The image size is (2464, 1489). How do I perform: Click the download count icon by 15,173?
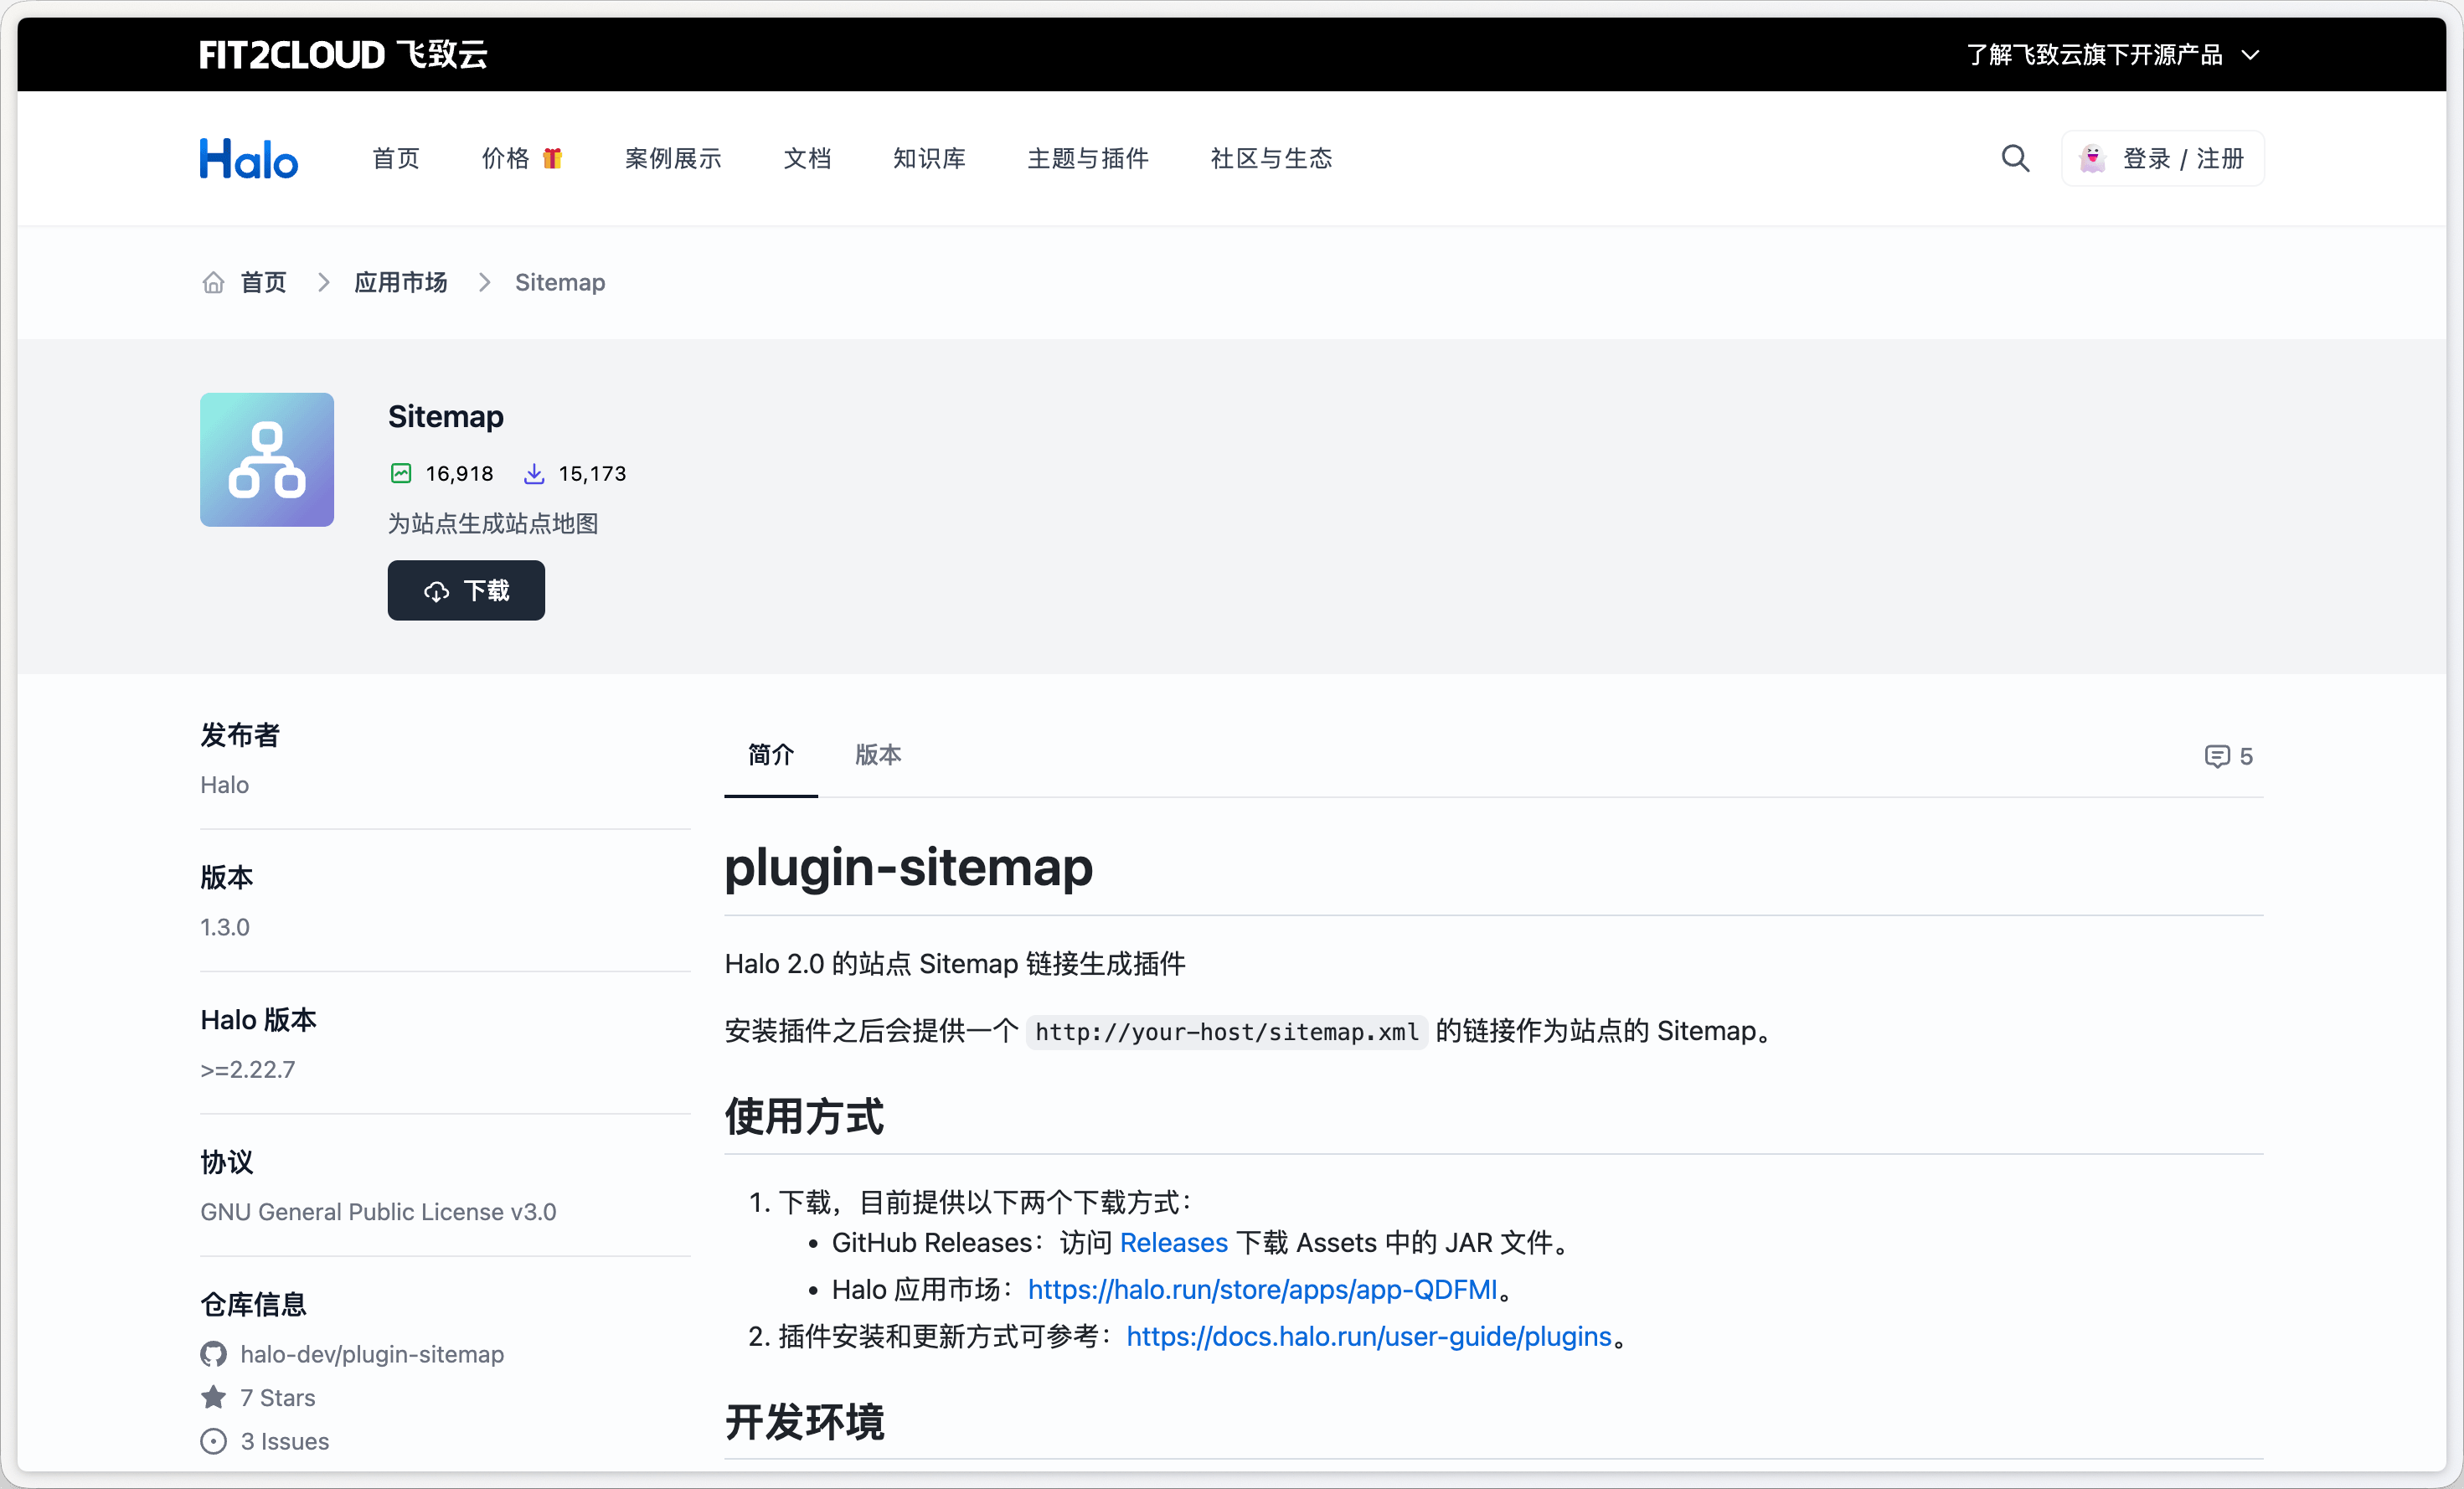pos(534,473)
